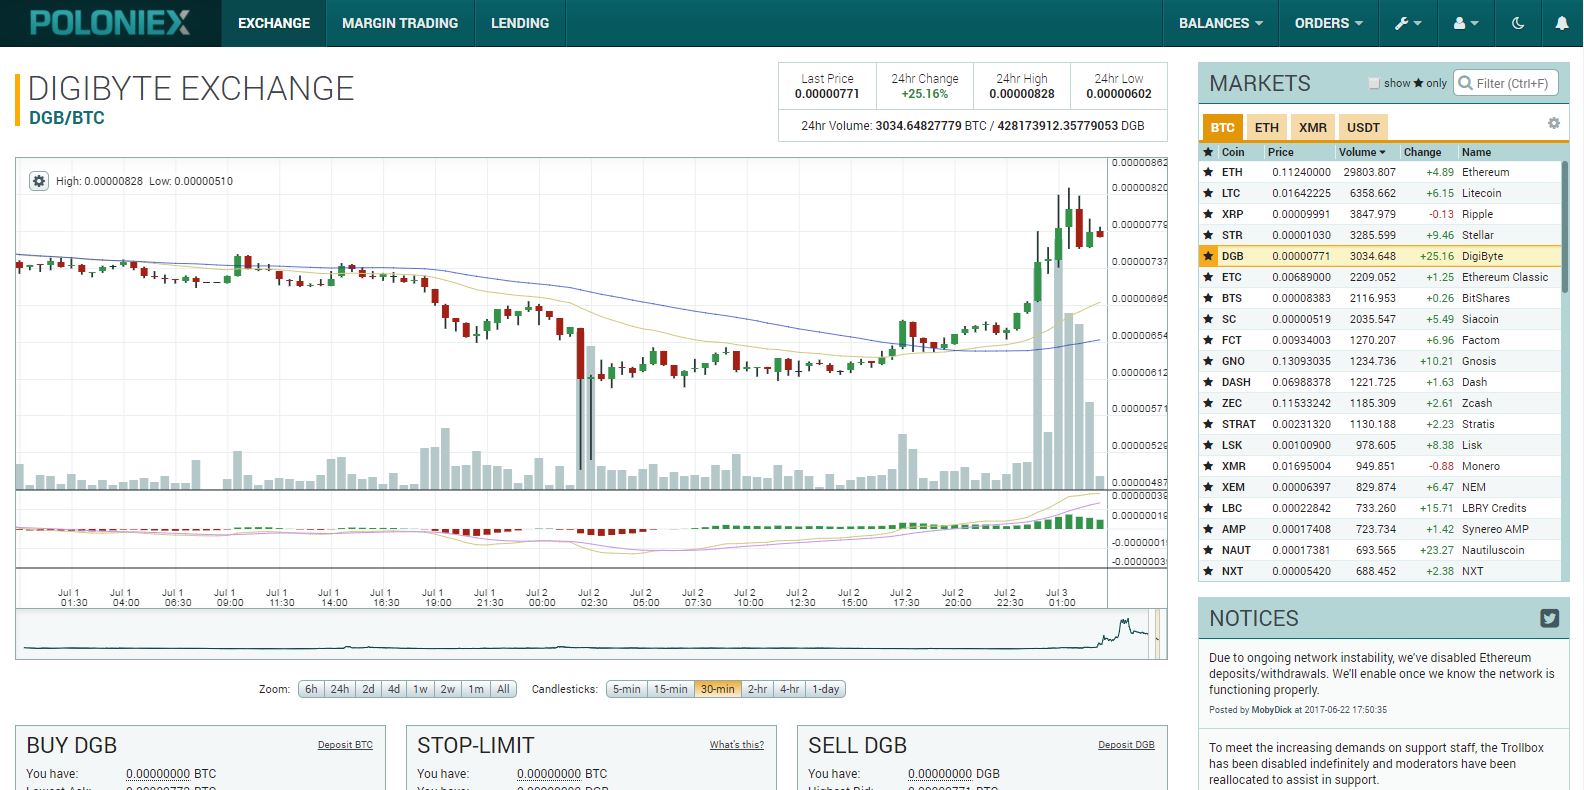Select 15-min candlesticks
1584x790 pixels.
coord(670,689)
